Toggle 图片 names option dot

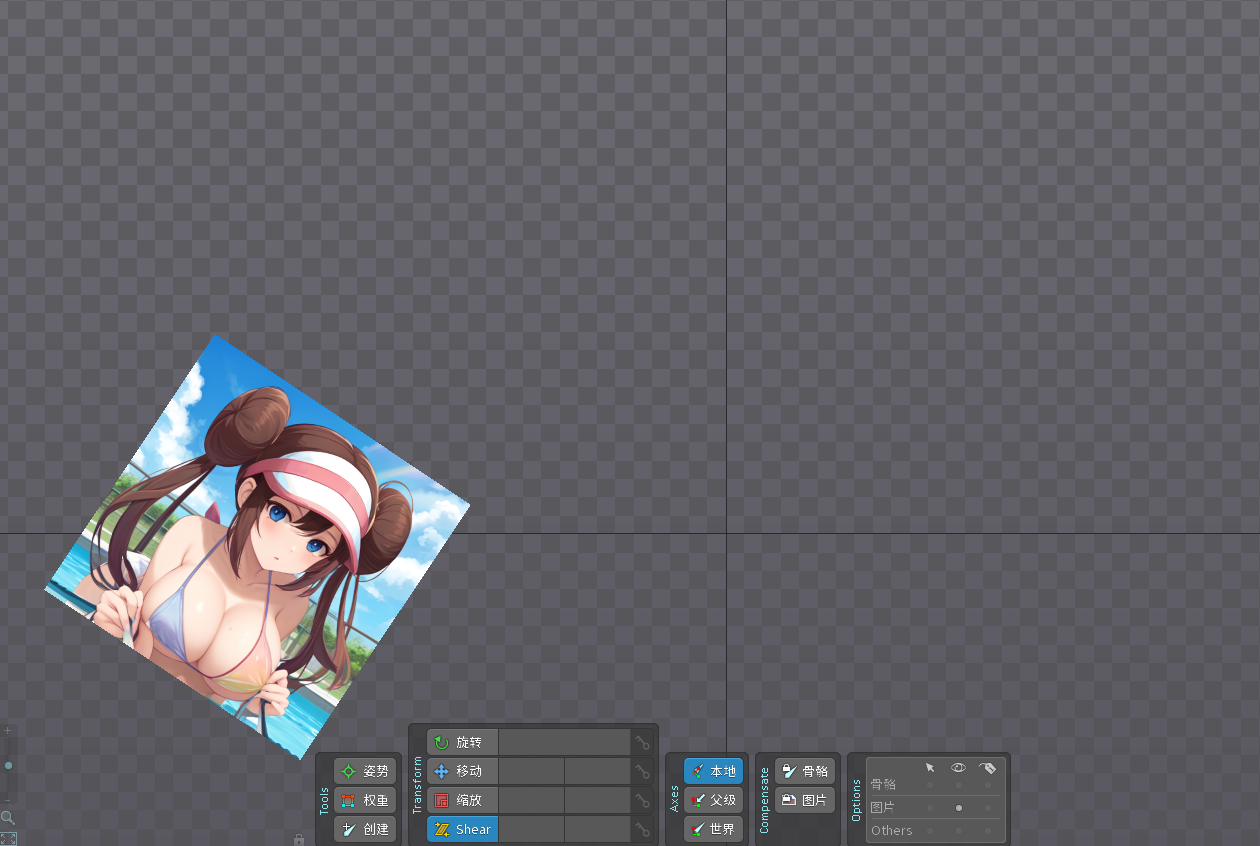[988, 807]
